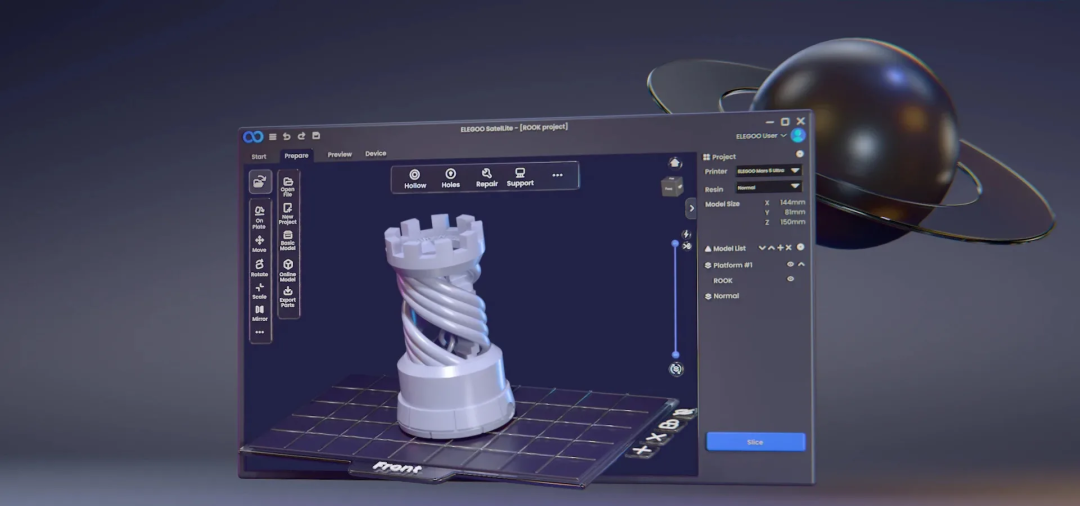
Task: Click the save disk icon
Action: click(316, 136)
